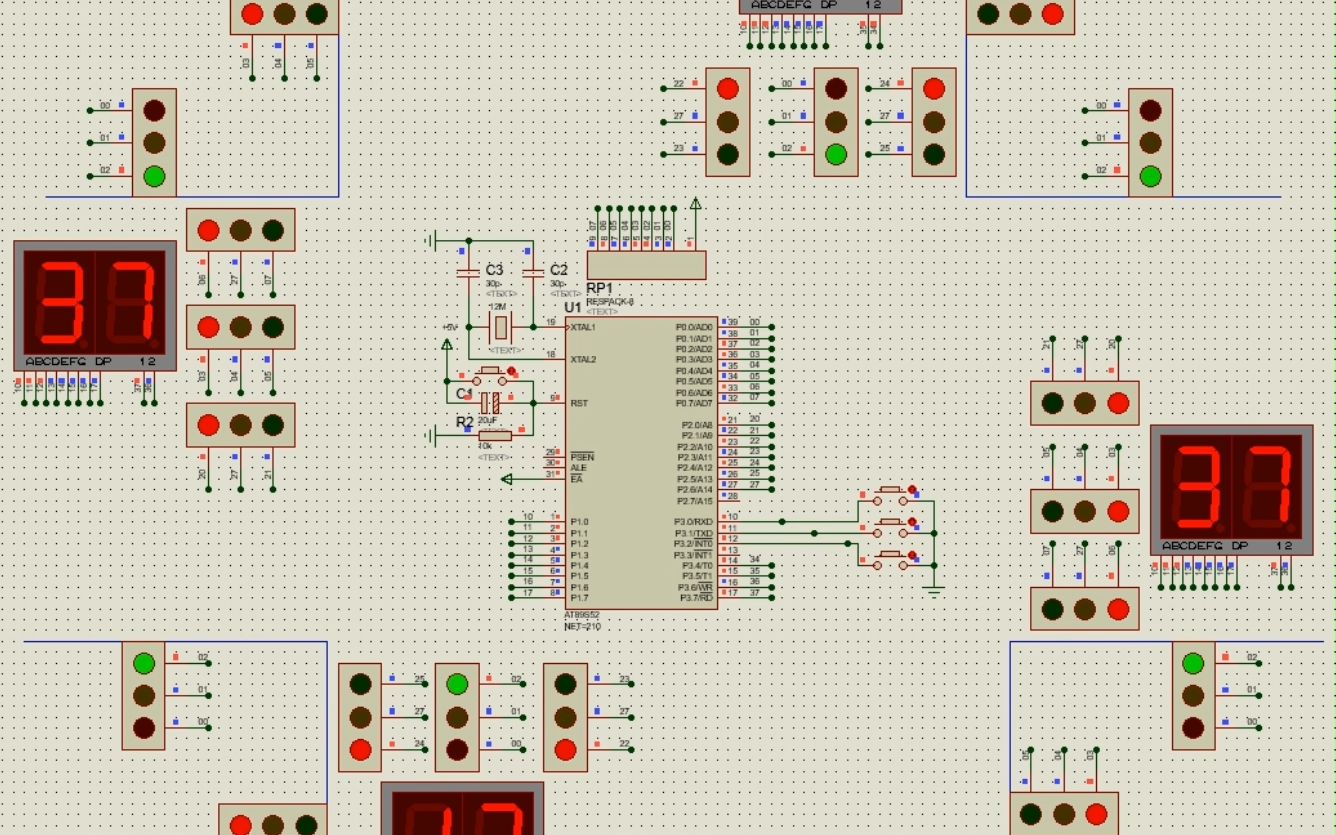The image size is (1336, 835).
Task: Select top-center traffic light wired to 22, 27, 23
Action: 728,122
